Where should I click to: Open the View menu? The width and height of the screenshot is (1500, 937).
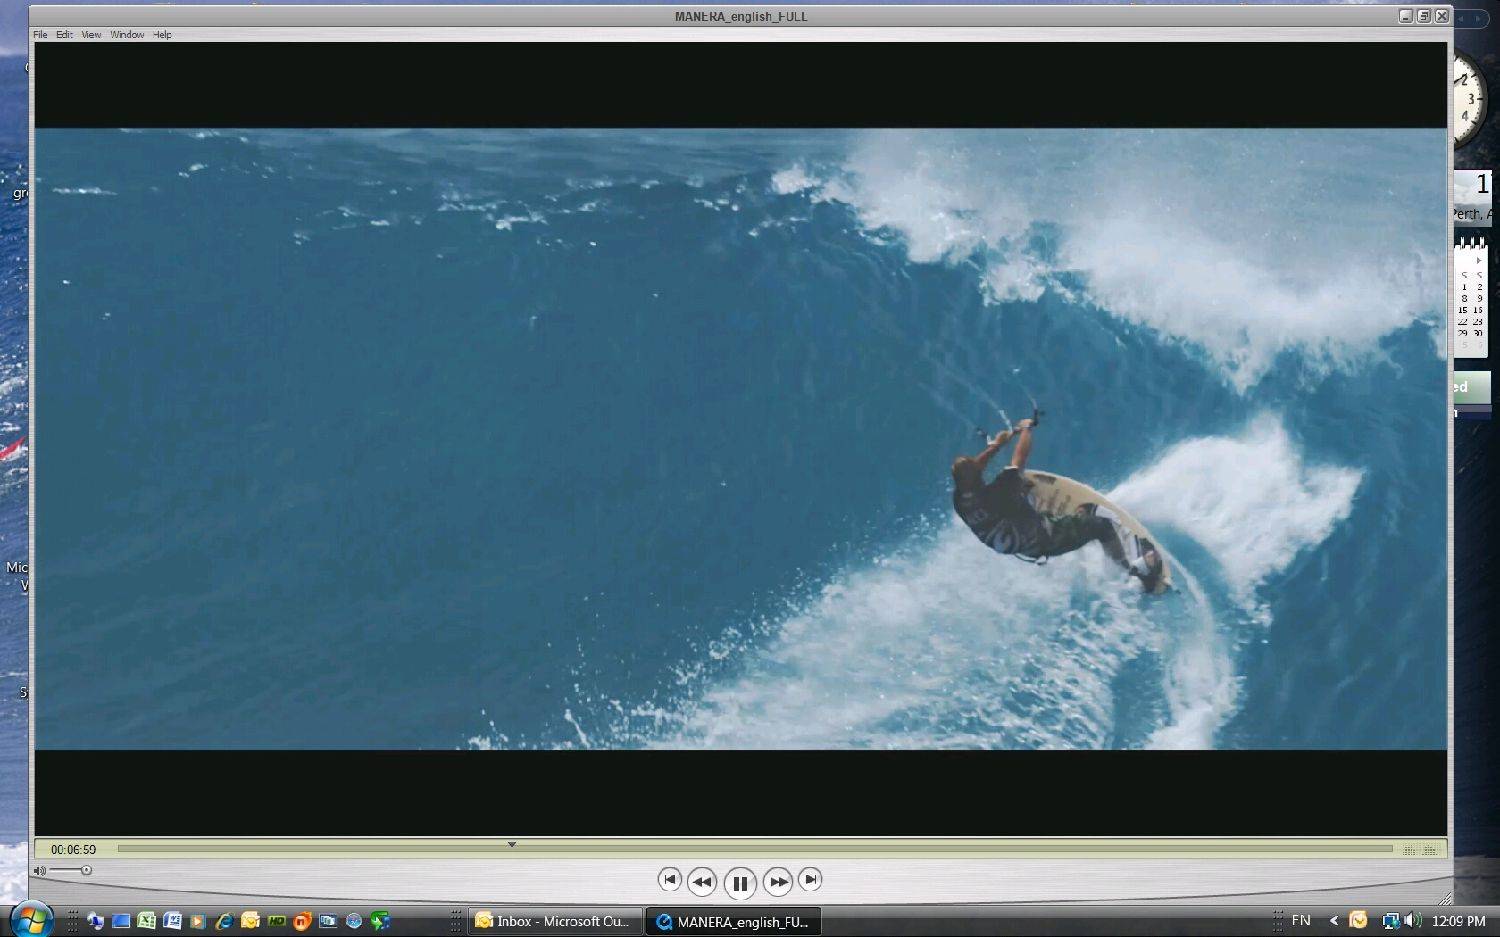click(x=91, y=35)
